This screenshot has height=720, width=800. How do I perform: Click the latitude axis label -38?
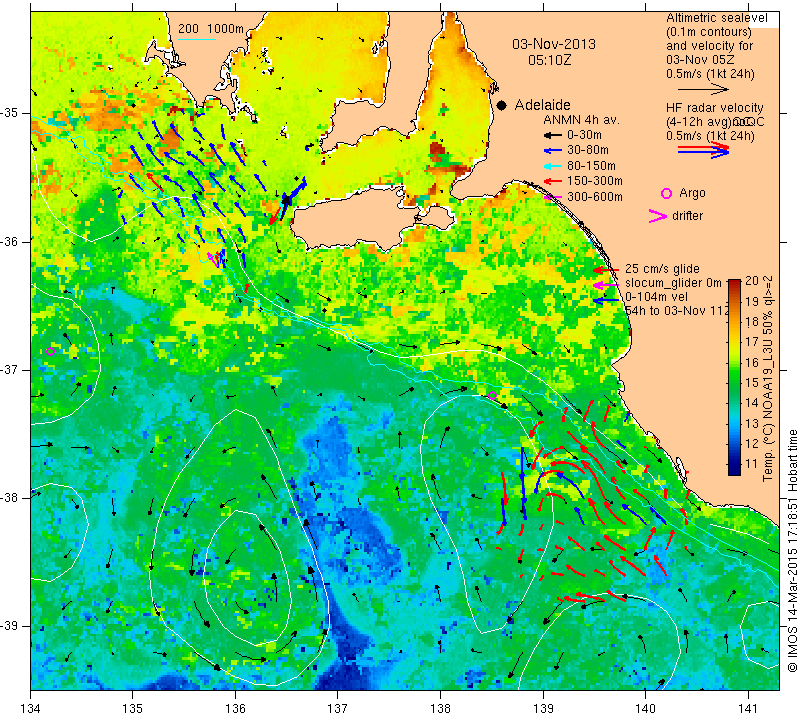[x=9, y=498]
